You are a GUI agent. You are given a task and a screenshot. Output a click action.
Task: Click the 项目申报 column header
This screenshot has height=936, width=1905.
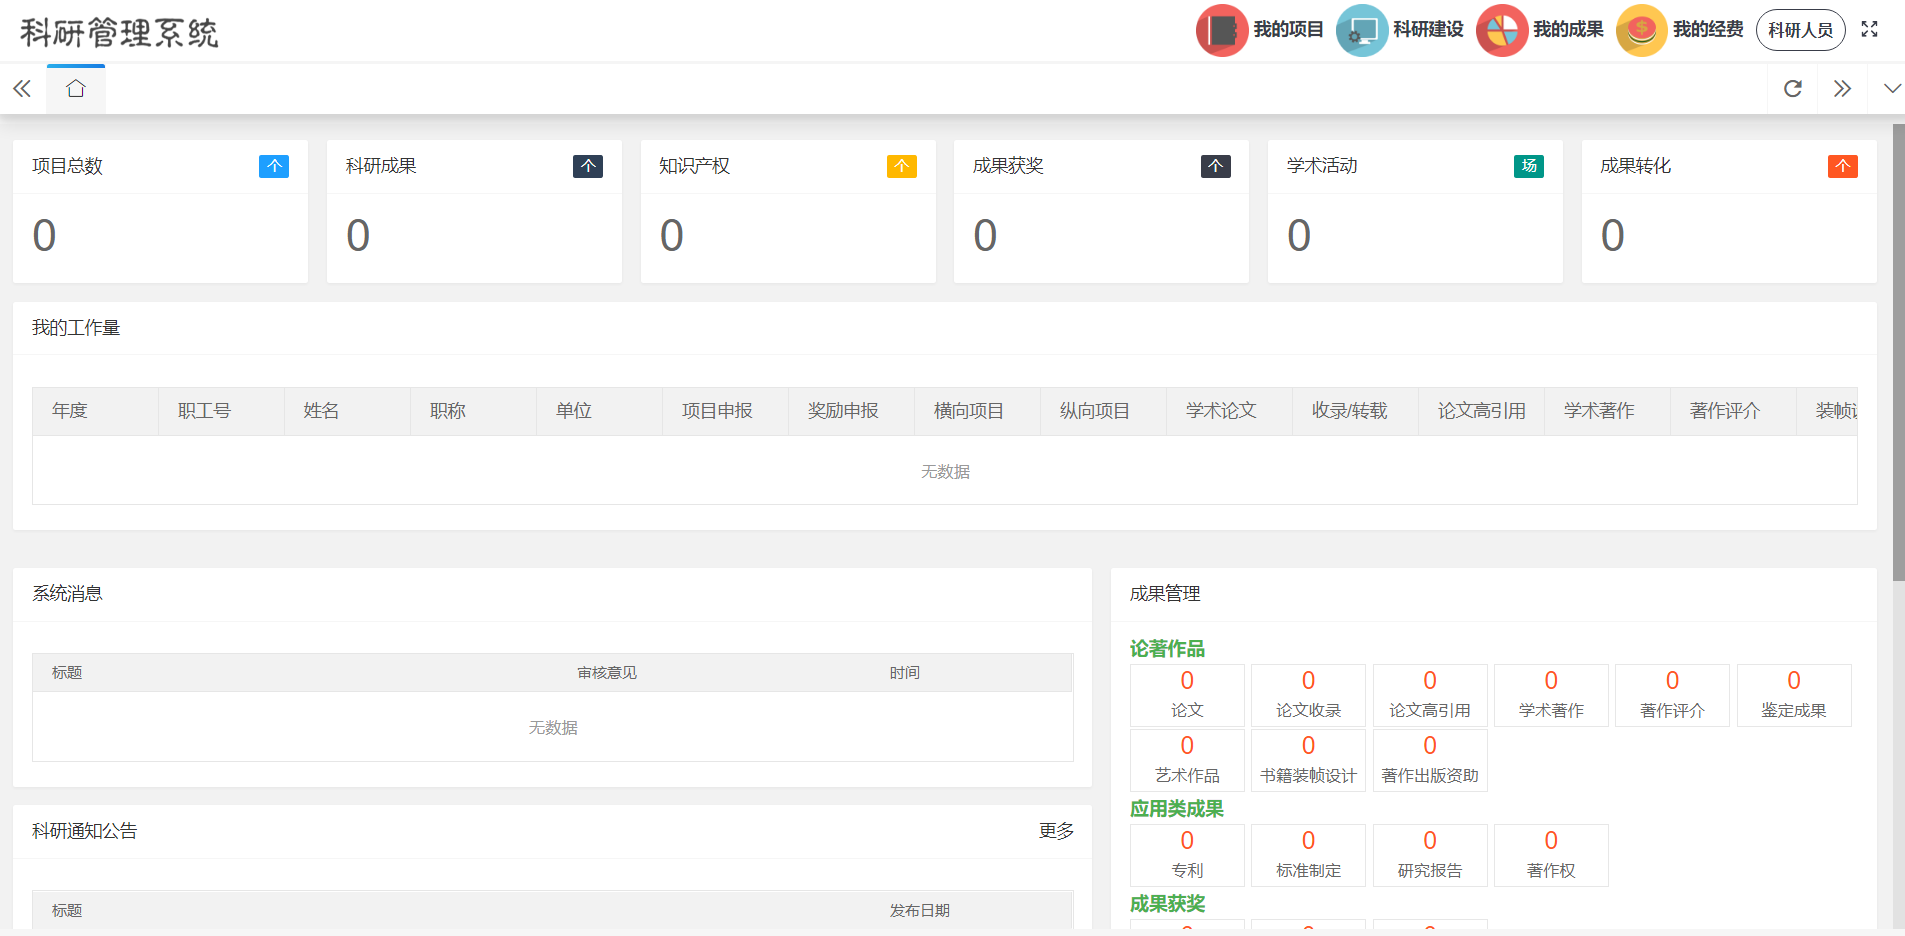[717, 411]
